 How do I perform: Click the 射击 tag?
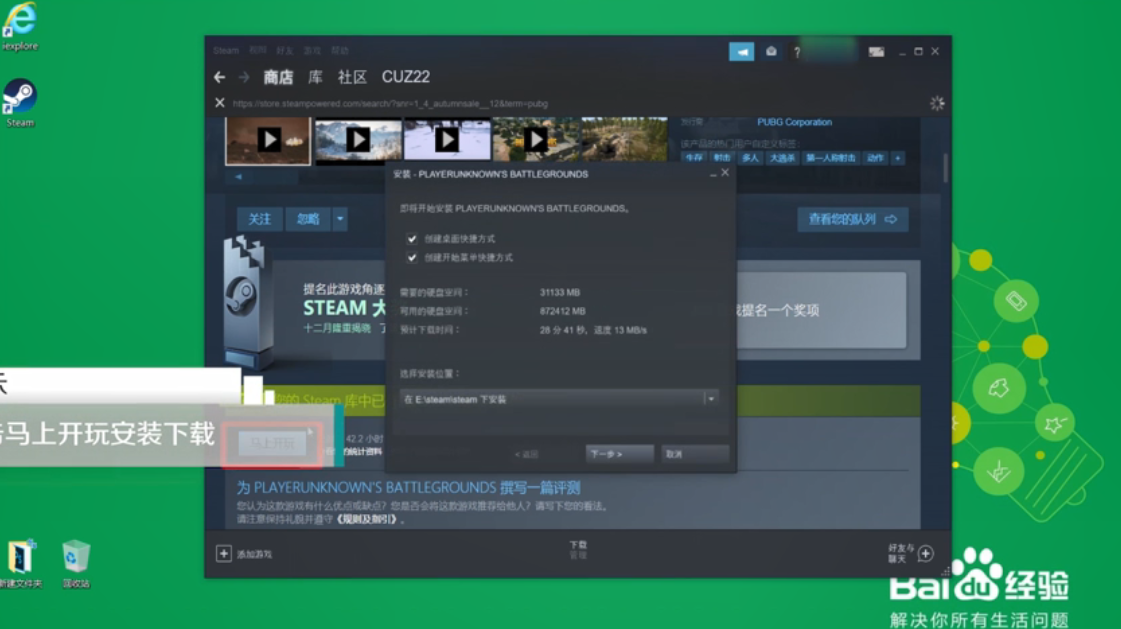722,158
